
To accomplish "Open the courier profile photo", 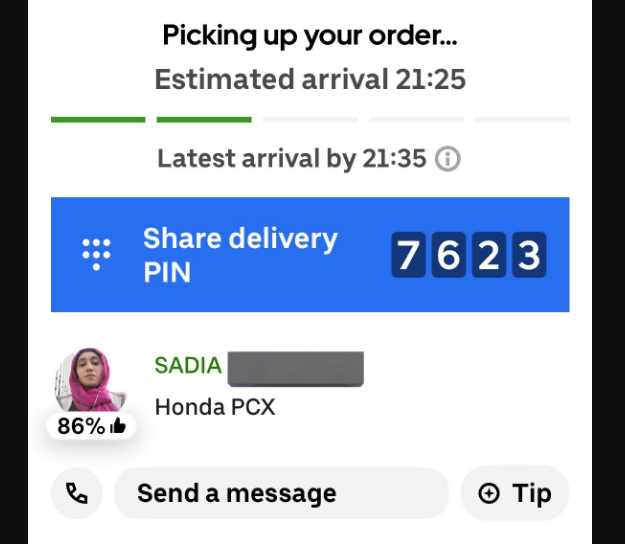I will 90,379.
